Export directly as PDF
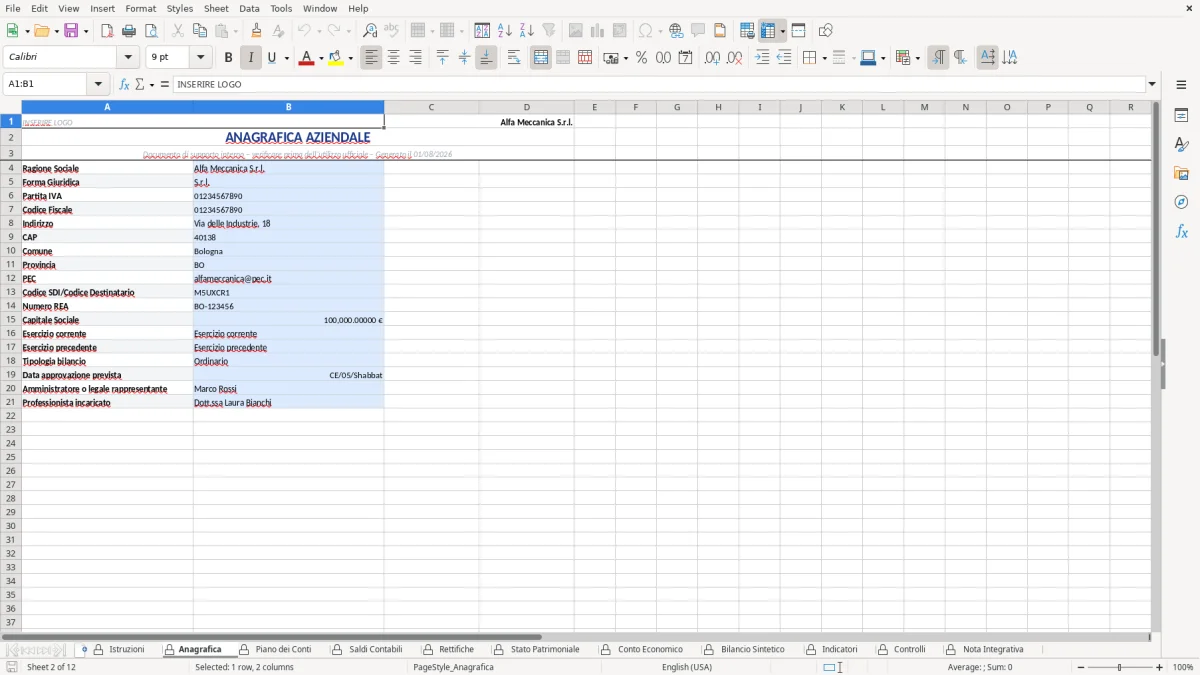Screen dimensions: 1200x675 (107, 31)
